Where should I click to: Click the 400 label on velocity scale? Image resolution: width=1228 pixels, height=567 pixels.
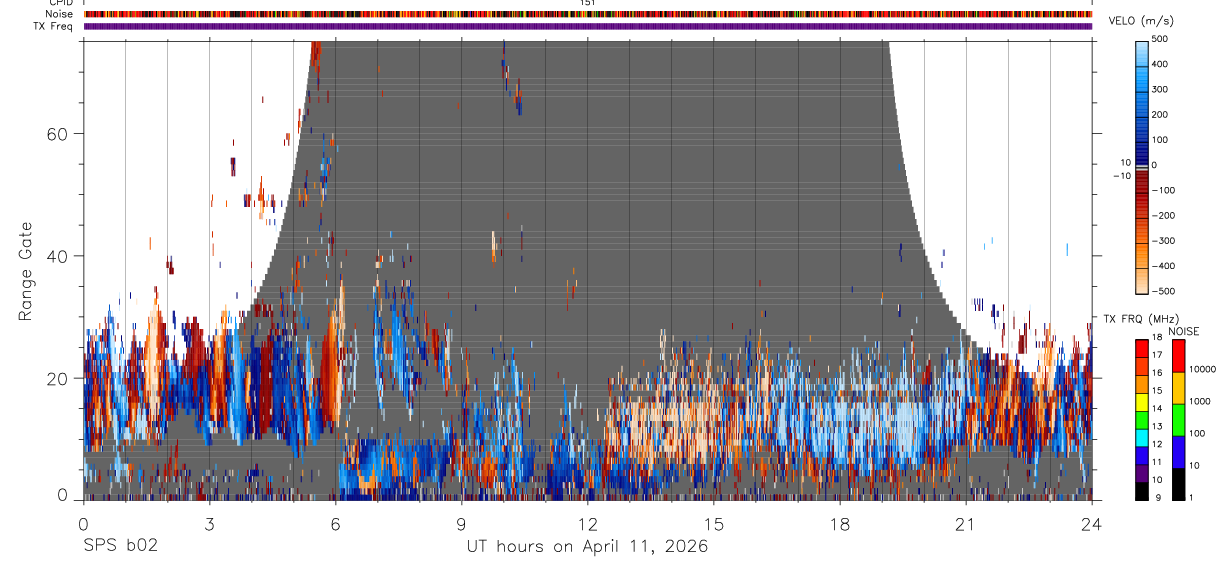[1160, 64]
